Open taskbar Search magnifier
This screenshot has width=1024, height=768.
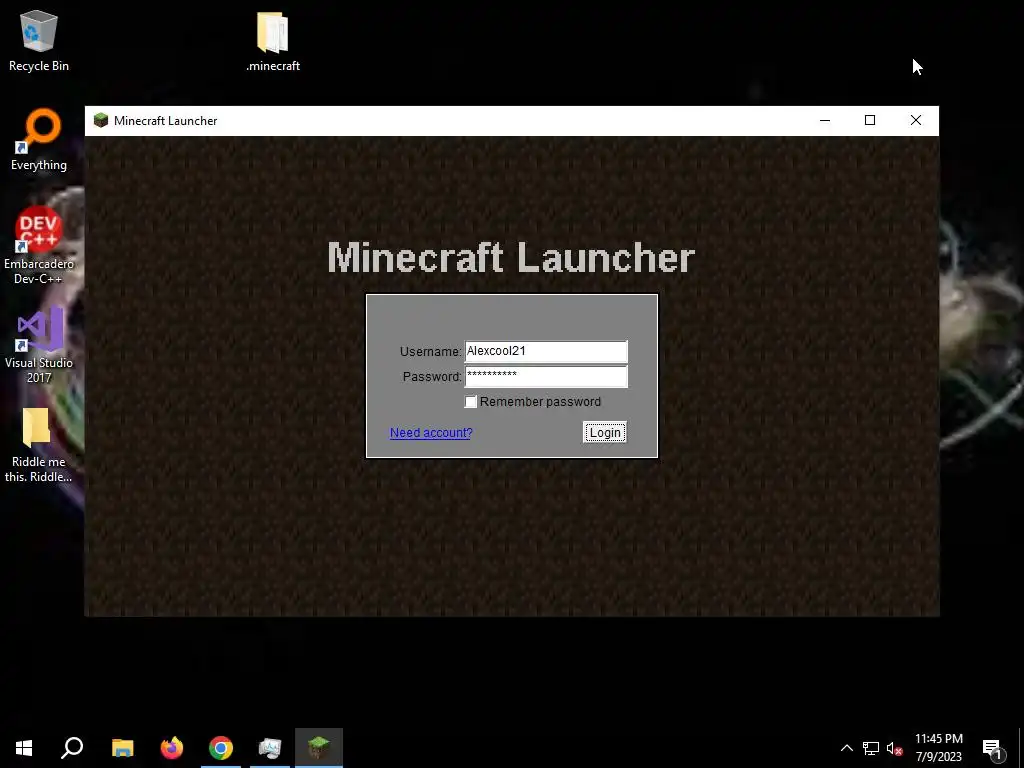pos(72,748)
